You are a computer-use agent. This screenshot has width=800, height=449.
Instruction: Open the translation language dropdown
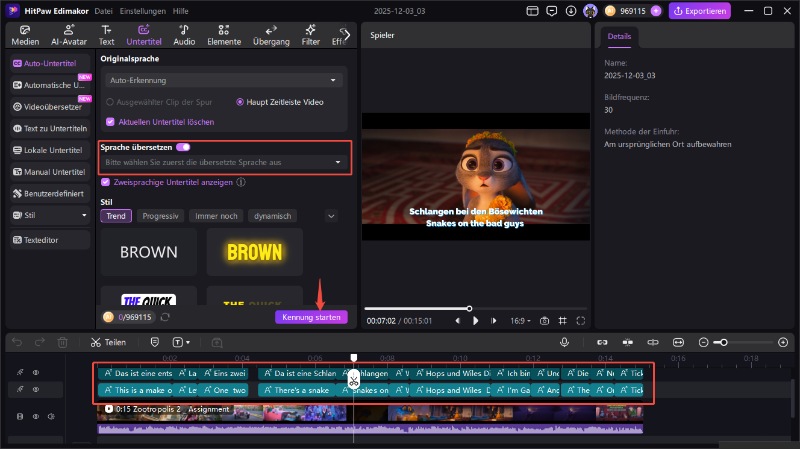(223, 161)
